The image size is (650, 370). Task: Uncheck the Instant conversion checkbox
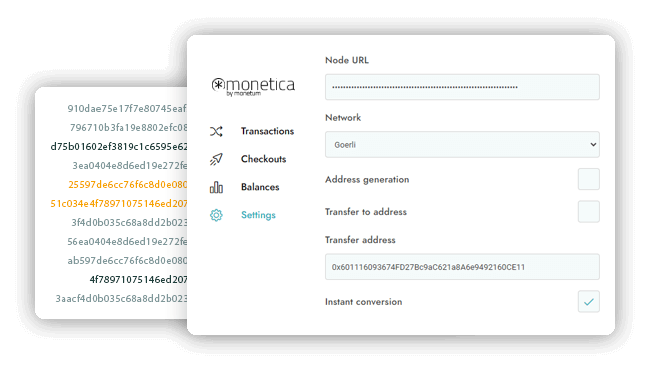[x=589, y=302]
